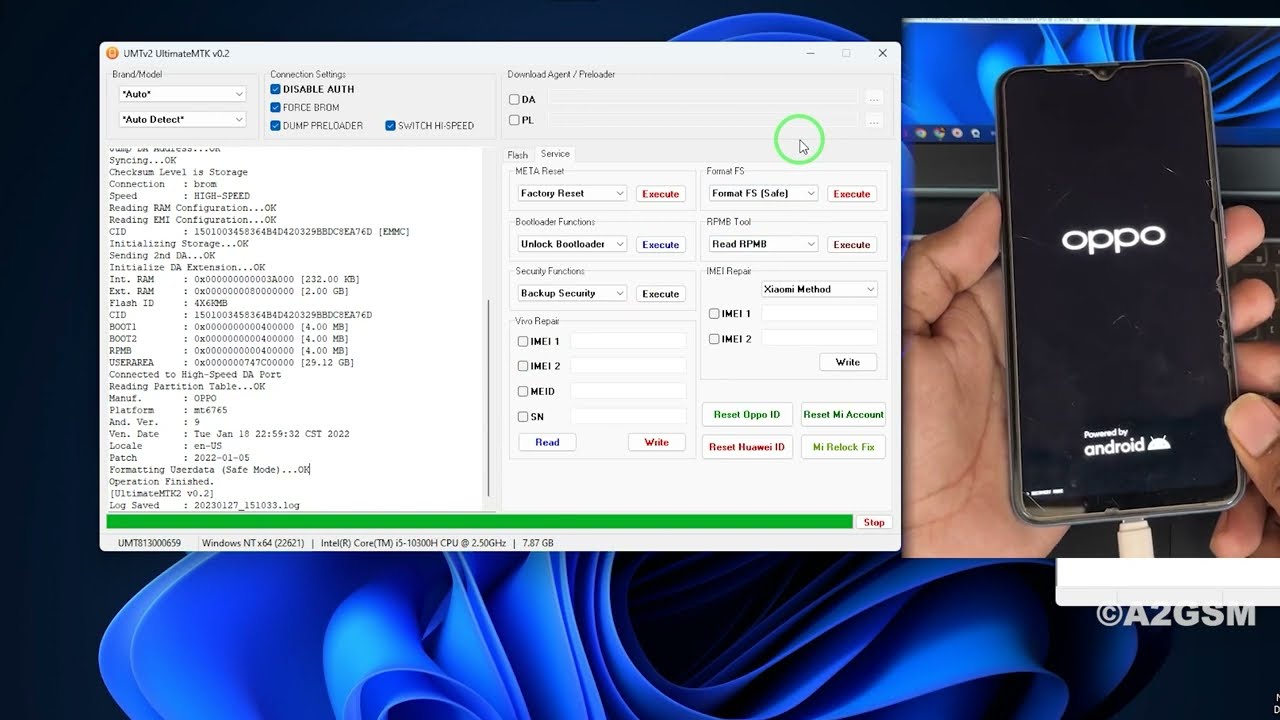Screen dimensions: 1280x720
Task: Click the Vivo Repair IMEI 1 field
Action: coord(628,341)
